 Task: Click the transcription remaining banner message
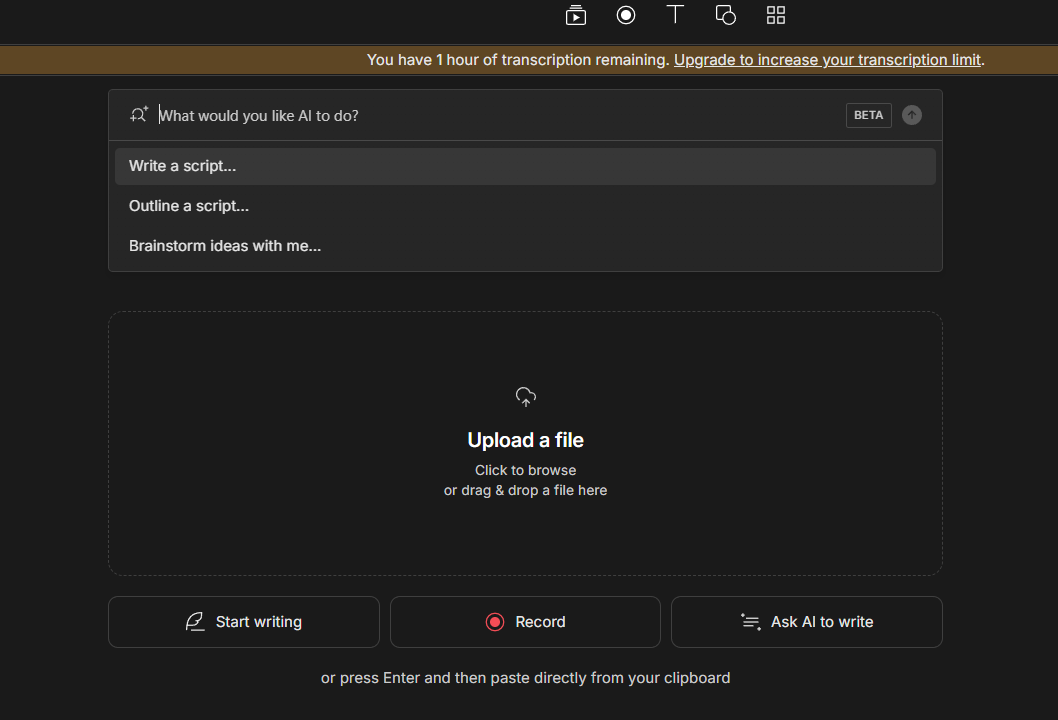[x=518, y=60]
